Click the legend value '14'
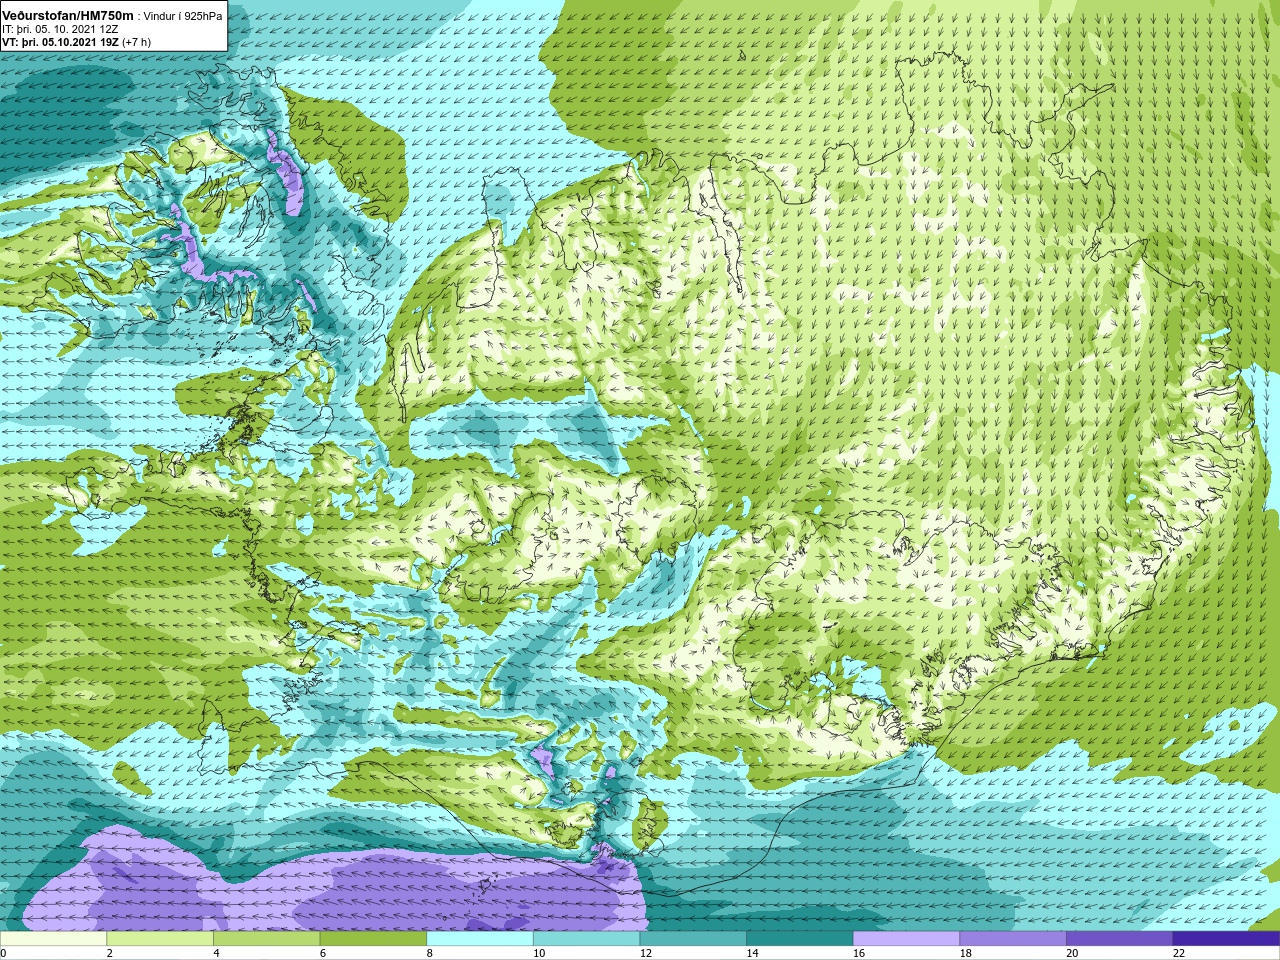Screen dimensions: 1280x960 coord(752,953)
